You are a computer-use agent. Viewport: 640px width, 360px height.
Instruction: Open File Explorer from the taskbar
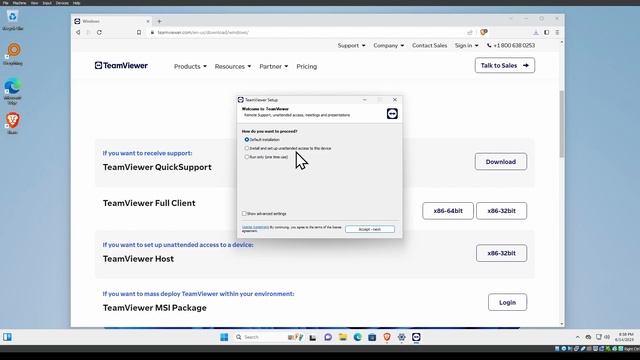(342, 337)
